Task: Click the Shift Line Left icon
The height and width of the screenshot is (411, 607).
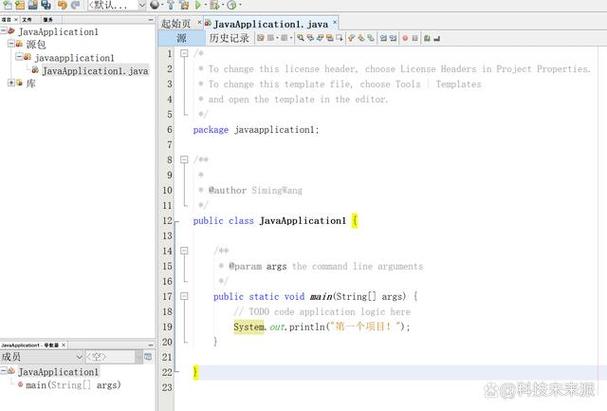Action: [x=383, y=38]
